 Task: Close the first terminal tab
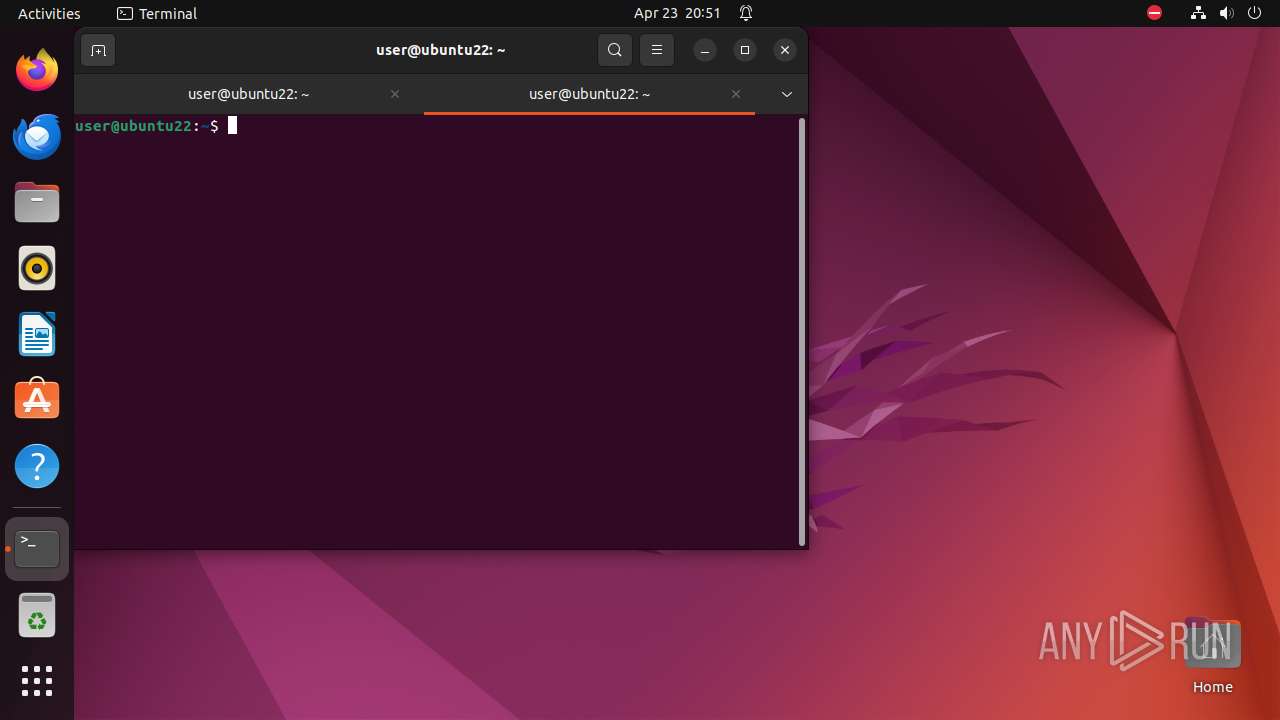[395, 94]
